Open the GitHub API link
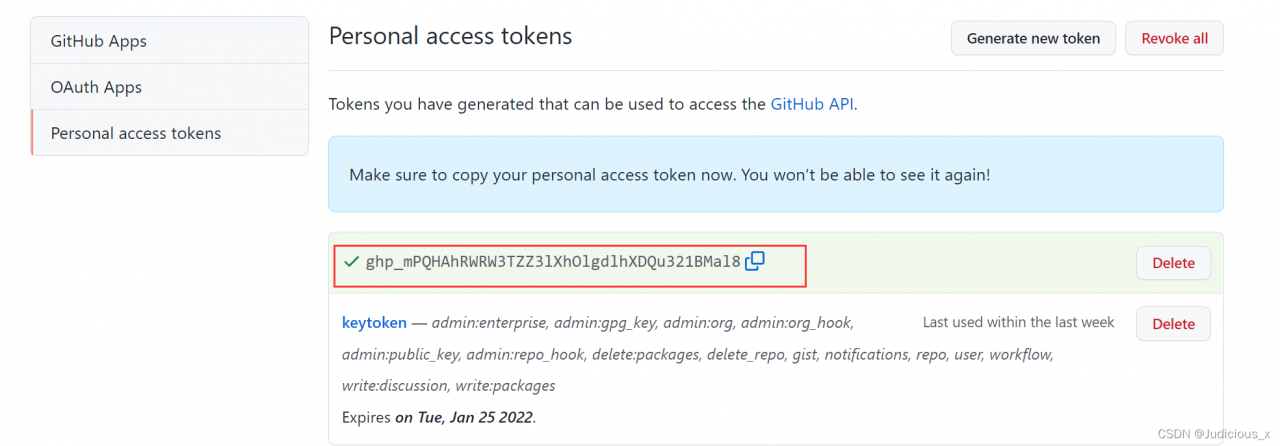Screen dimensions: 1280x446 pos(812,103)
